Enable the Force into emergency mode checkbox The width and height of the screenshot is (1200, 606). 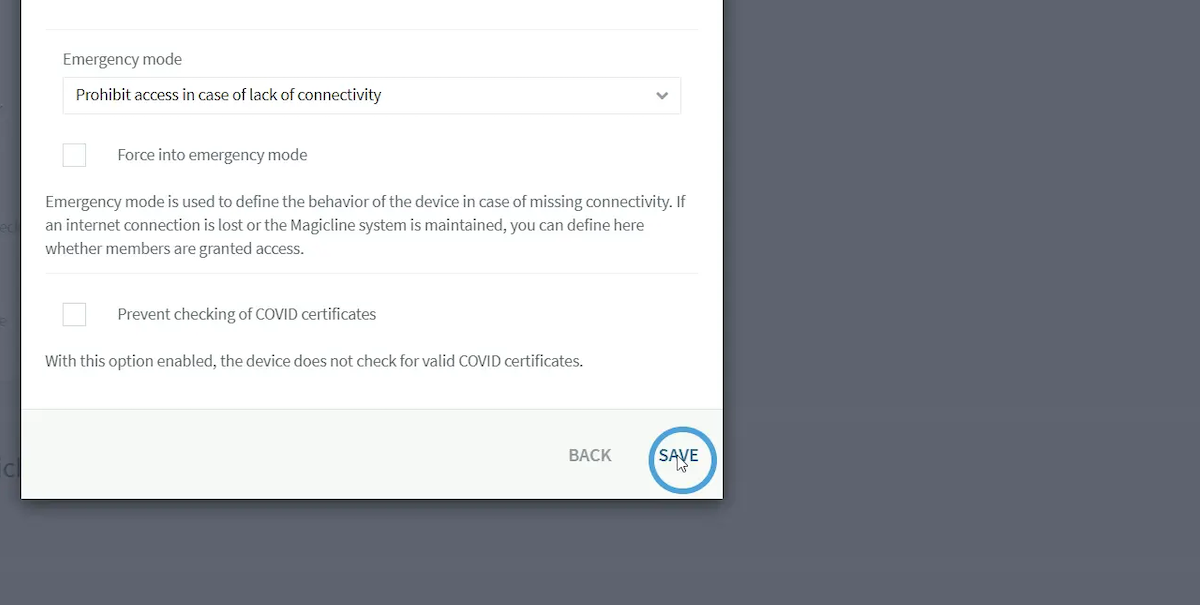74,155
